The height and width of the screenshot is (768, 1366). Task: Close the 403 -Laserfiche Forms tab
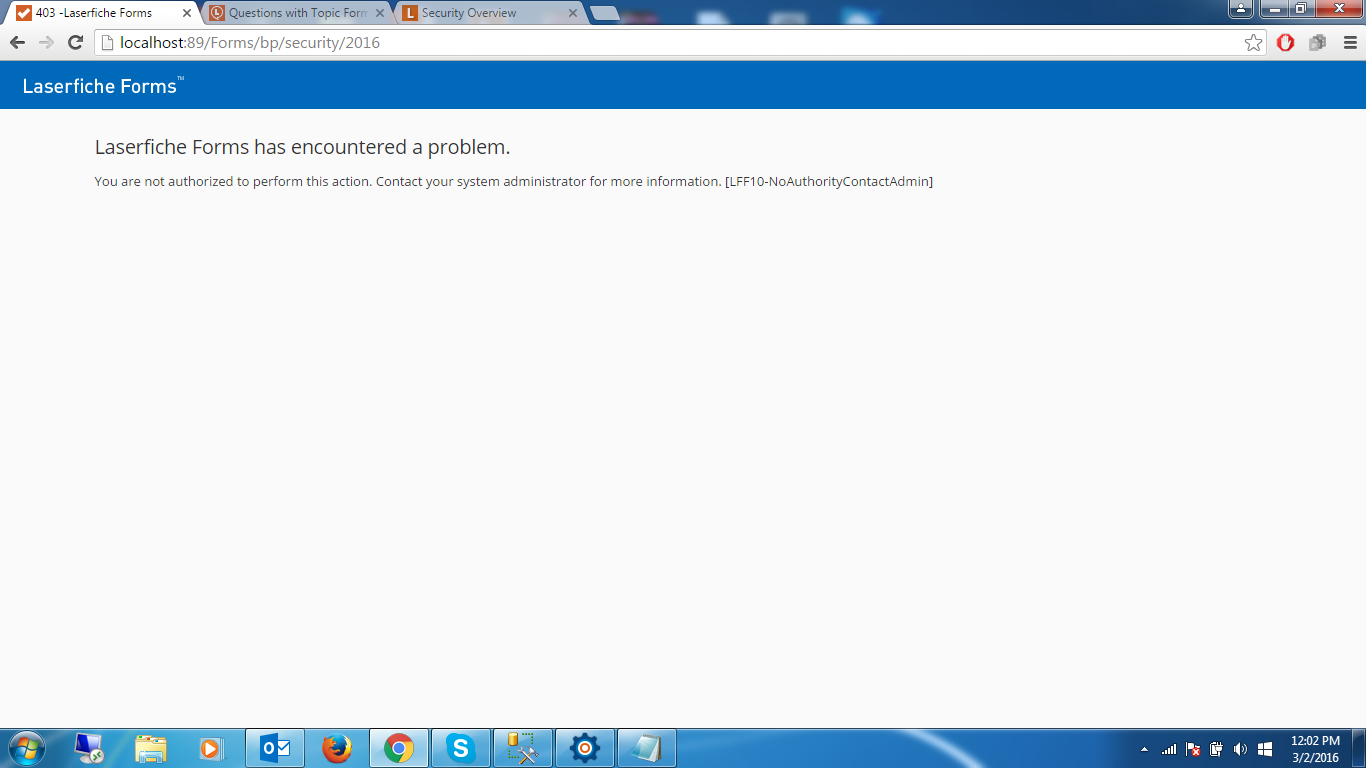point(186,13)
